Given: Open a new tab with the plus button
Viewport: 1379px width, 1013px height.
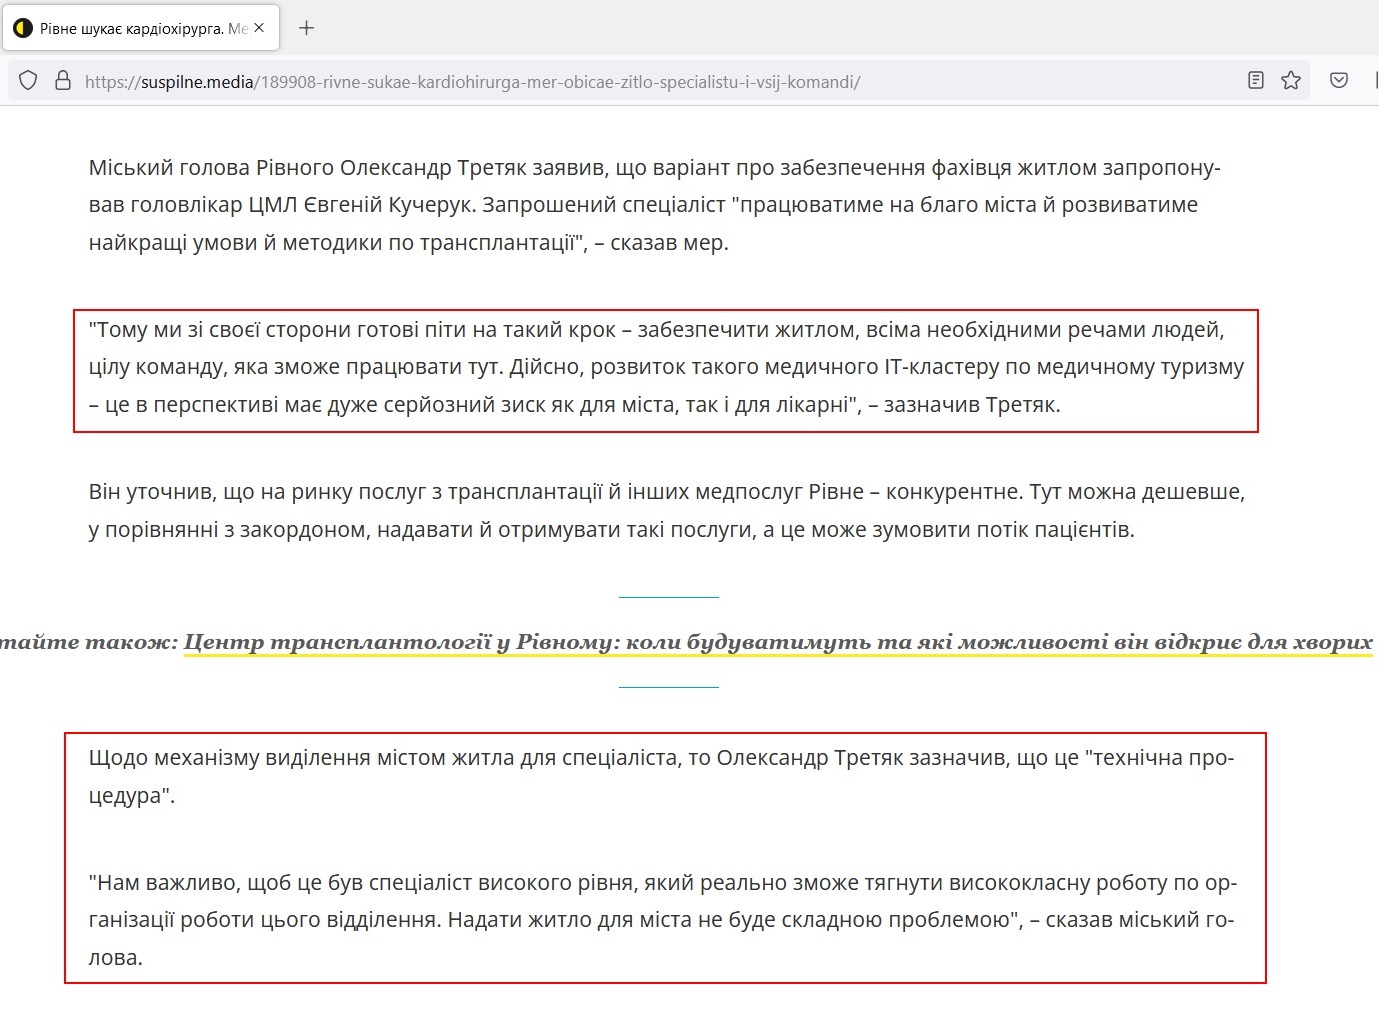Looking at the screenshot, I should coord(307,28).
